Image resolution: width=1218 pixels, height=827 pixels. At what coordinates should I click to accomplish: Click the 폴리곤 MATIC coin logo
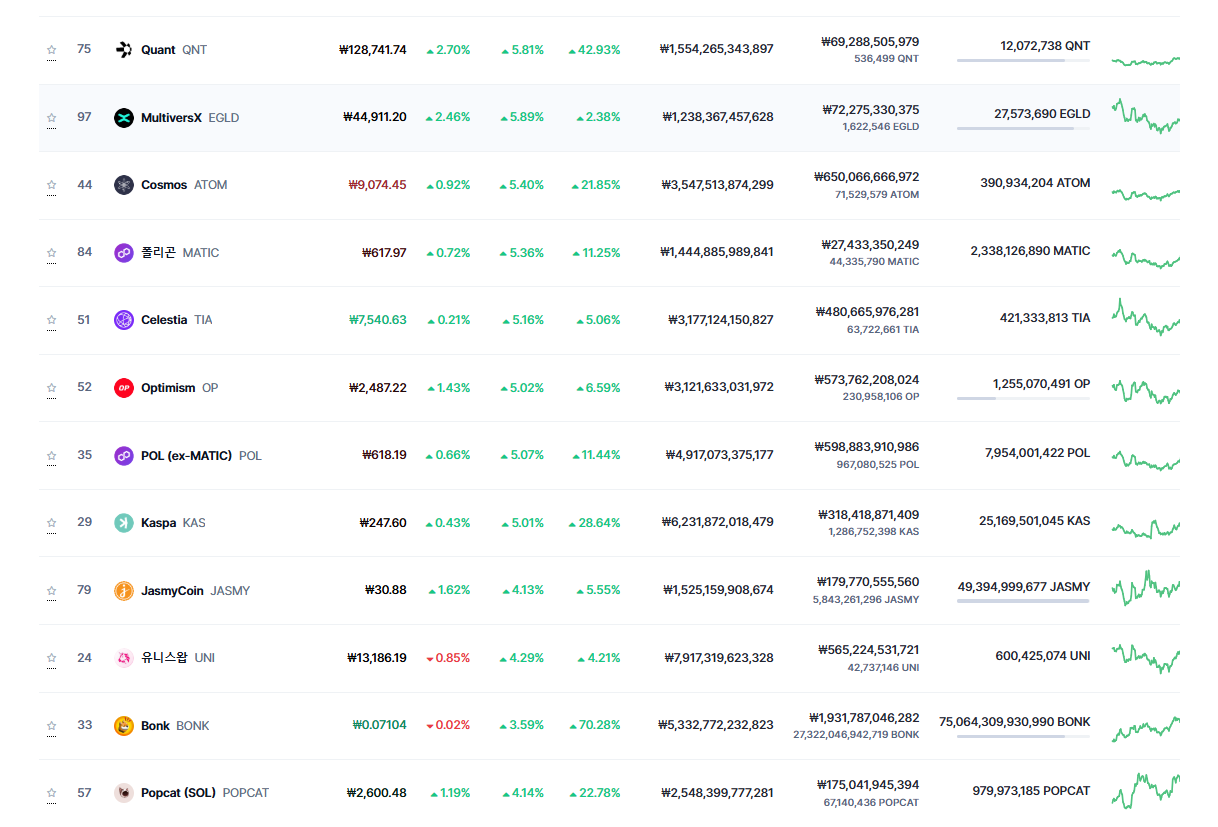pyautogui.click(x=124, y=253)
